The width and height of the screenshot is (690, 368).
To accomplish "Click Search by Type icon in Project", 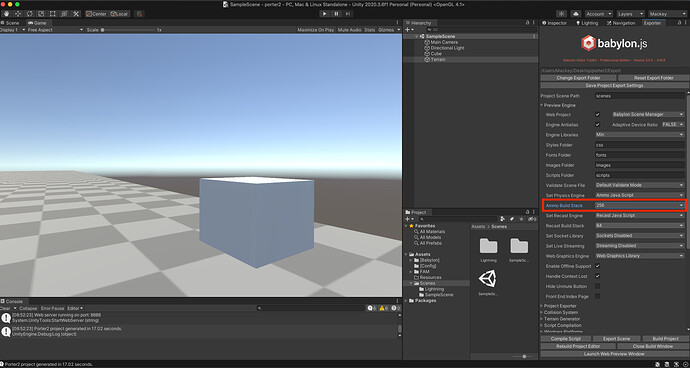I will point(503,219).
